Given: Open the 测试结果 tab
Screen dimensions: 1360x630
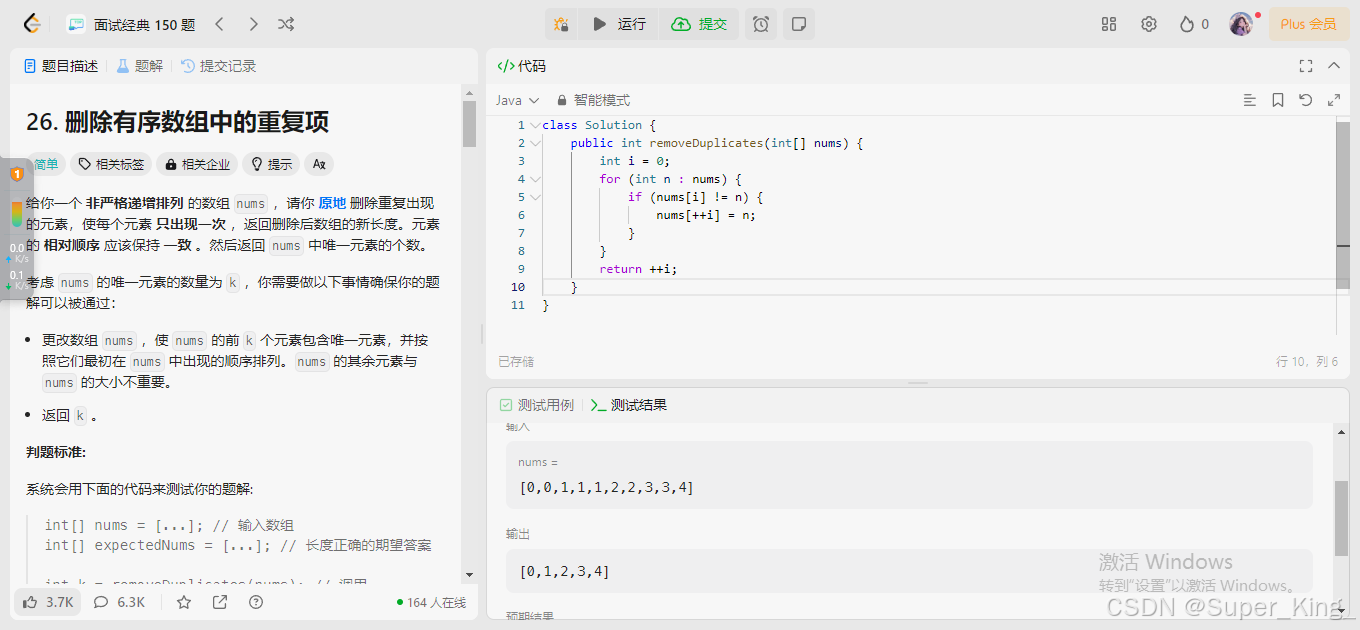Looking at the screenshot, I should [638, 404].
